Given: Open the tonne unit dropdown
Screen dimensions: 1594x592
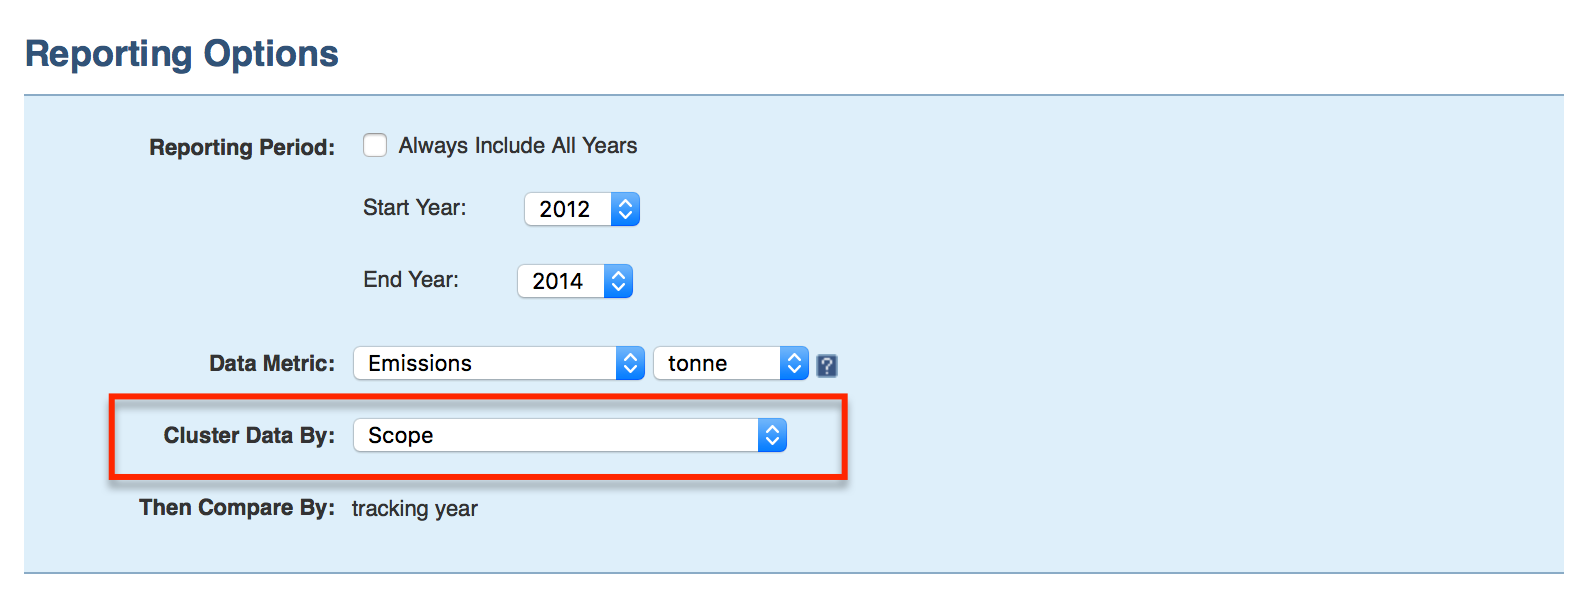Looking at the screenshot, I should 717,363.
